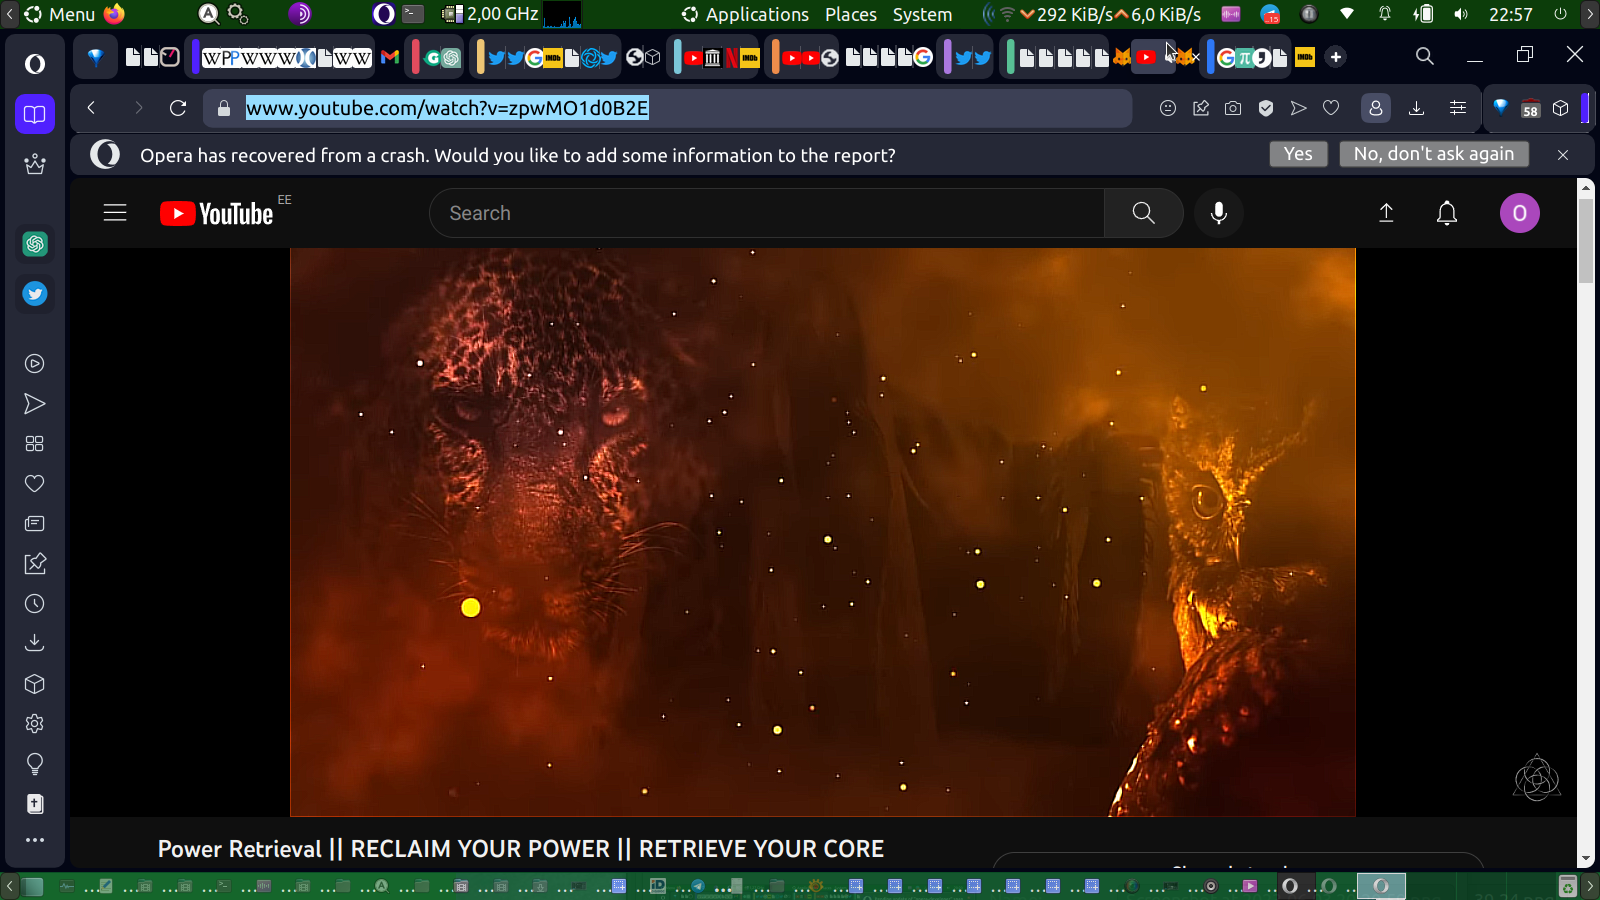The image size is (1600, 900).
Task: Open YouTube upload create button
Action: coord(1386,213)
